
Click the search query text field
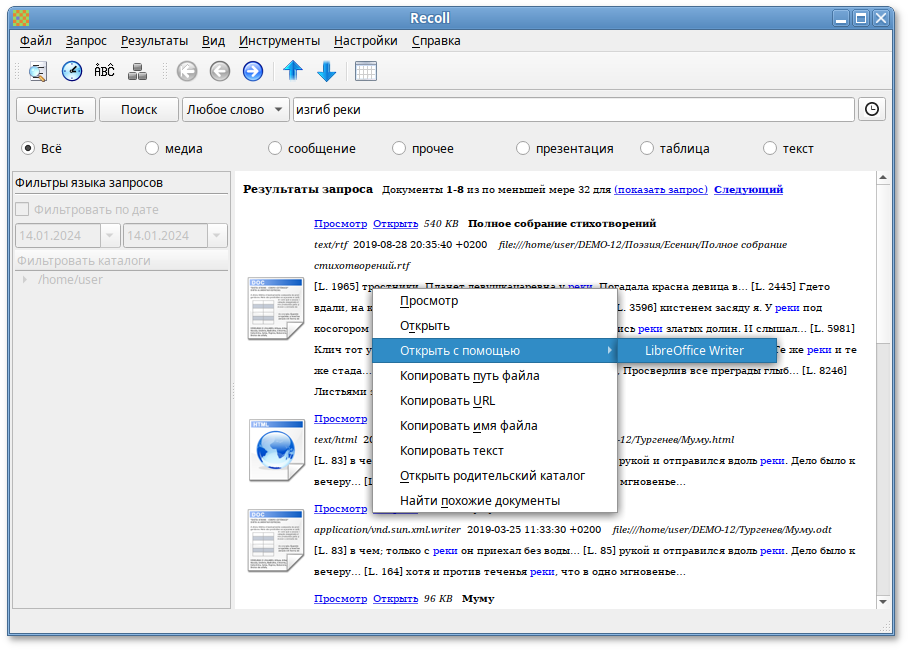(572, 109)
